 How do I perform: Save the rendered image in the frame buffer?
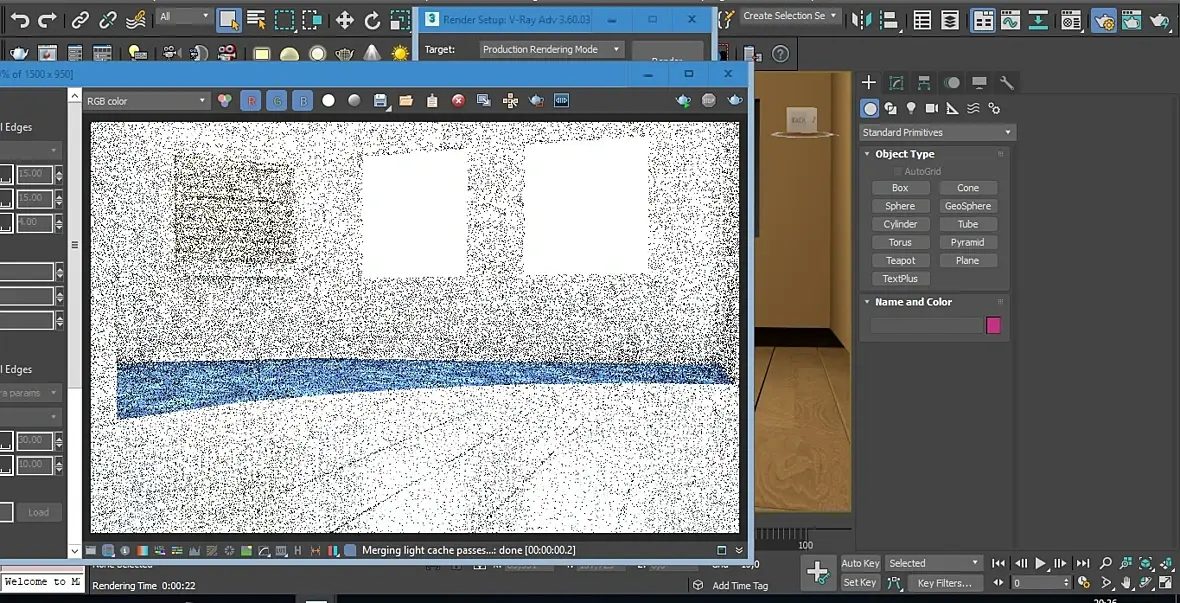380,101
